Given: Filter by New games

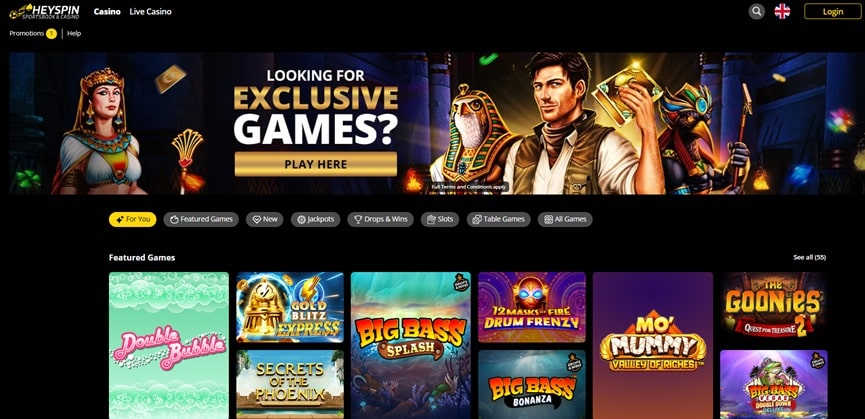Looking at the screenshot, I should [264, 219].
